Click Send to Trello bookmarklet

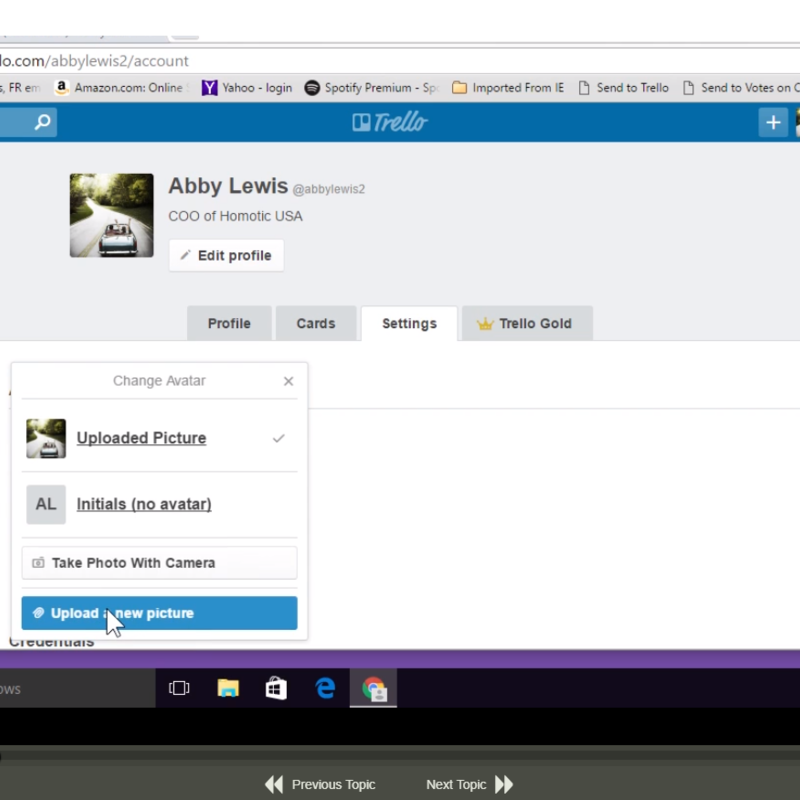tap(623, 88)
